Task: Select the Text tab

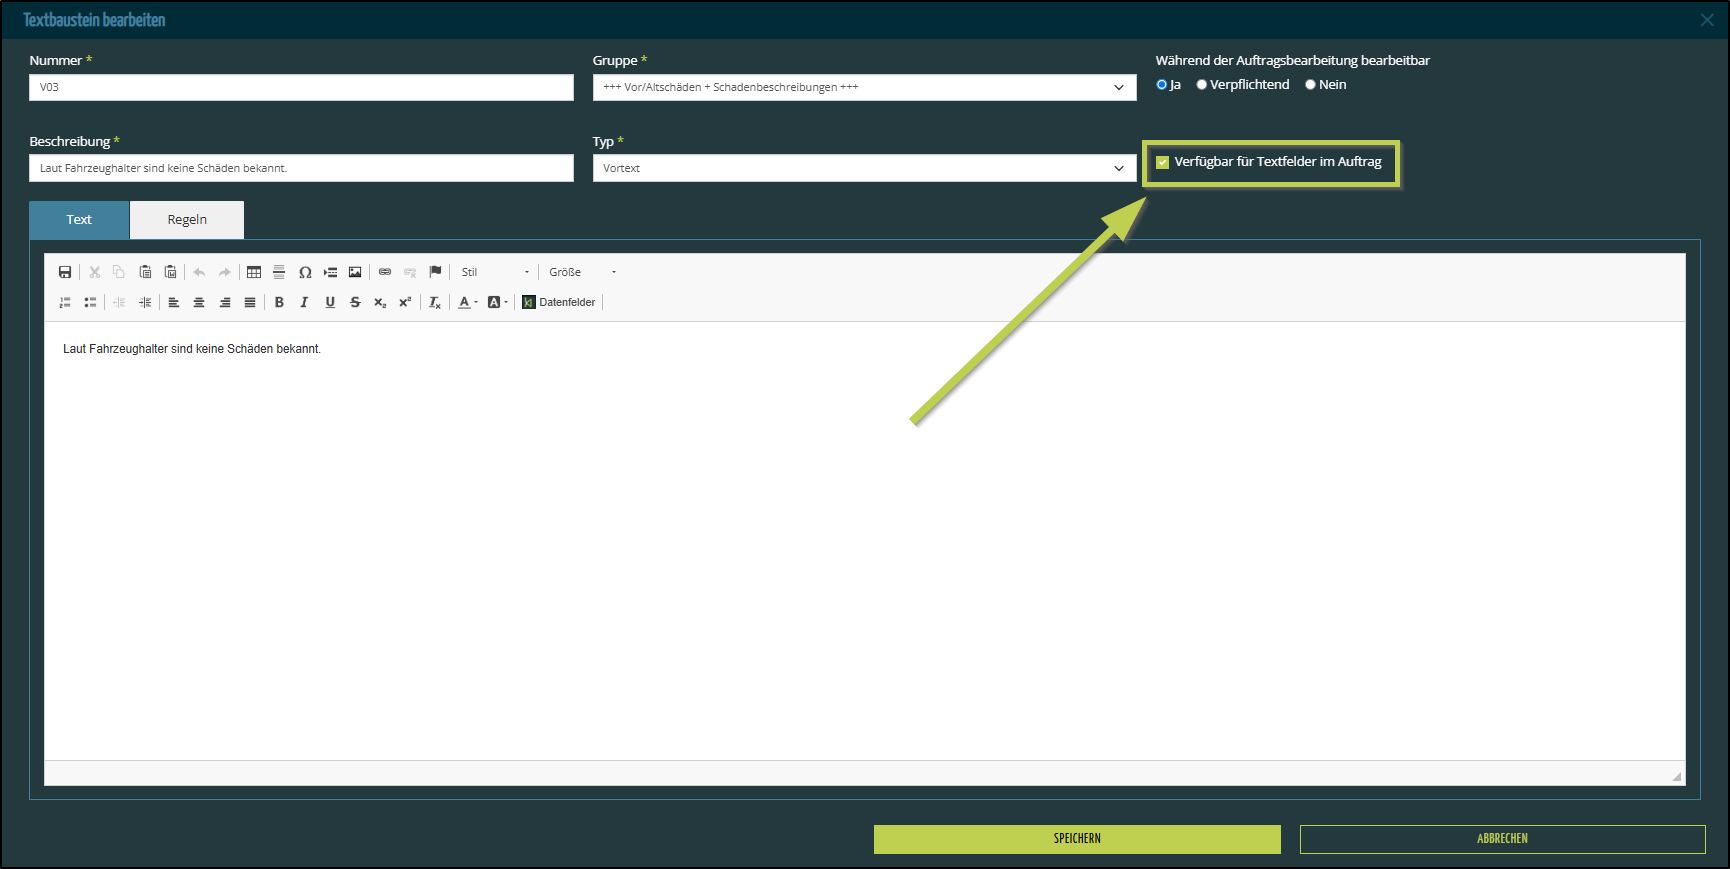Action: [x=79, y=220]
